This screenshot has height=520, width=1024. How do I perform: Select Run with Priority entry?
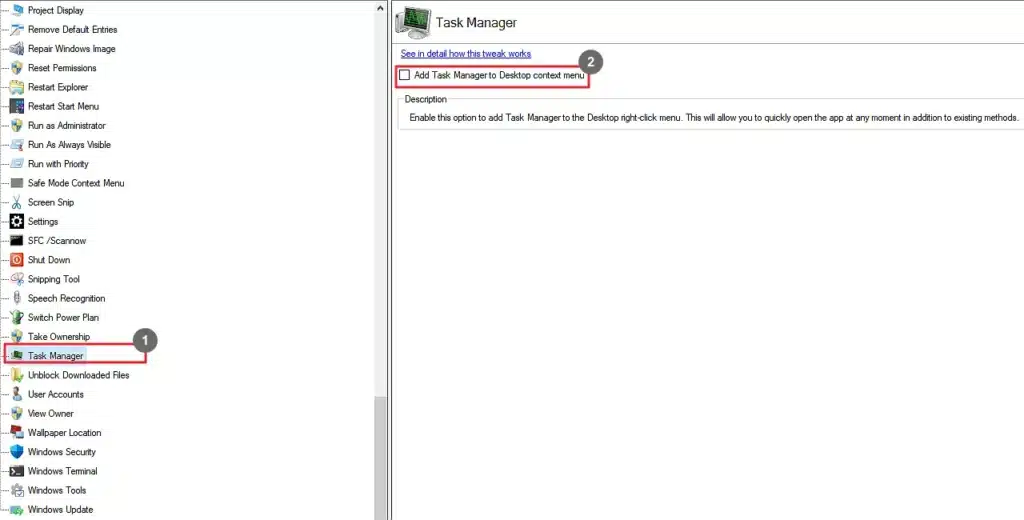coord(58,164)
